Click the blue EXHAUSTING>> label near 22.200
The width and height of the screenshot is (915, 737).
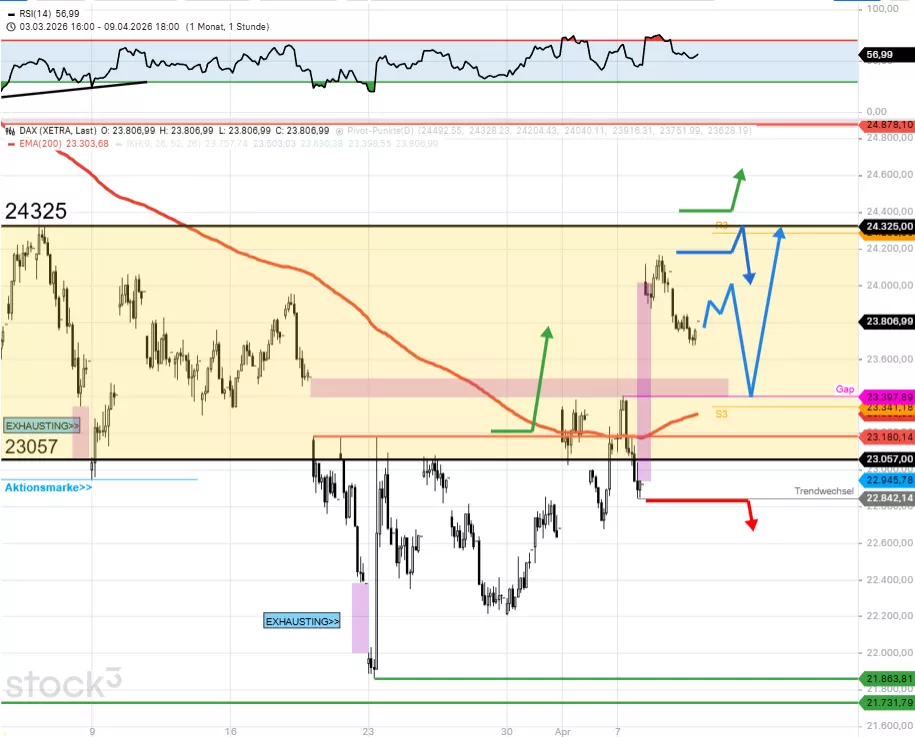(302, 621)
